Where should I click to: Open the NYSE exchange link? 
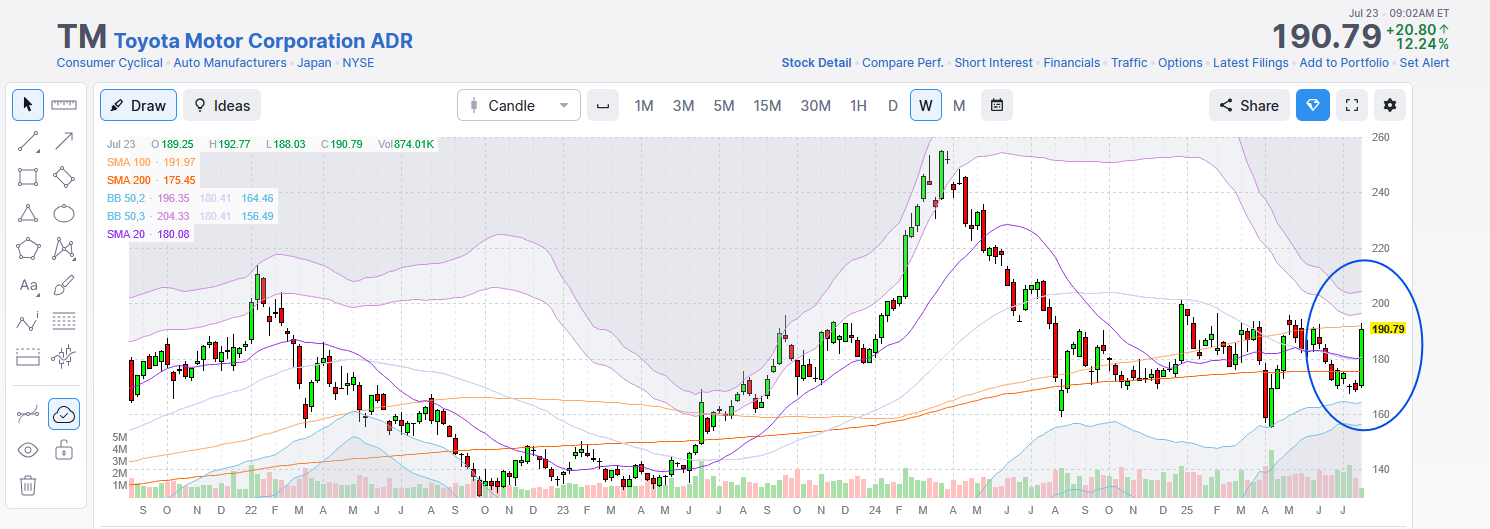tap(358, 63)
